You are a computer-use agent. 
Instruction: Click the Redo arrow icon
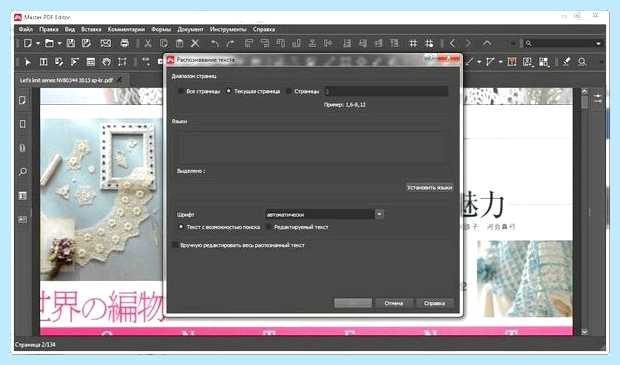click(x=231, y=43)
